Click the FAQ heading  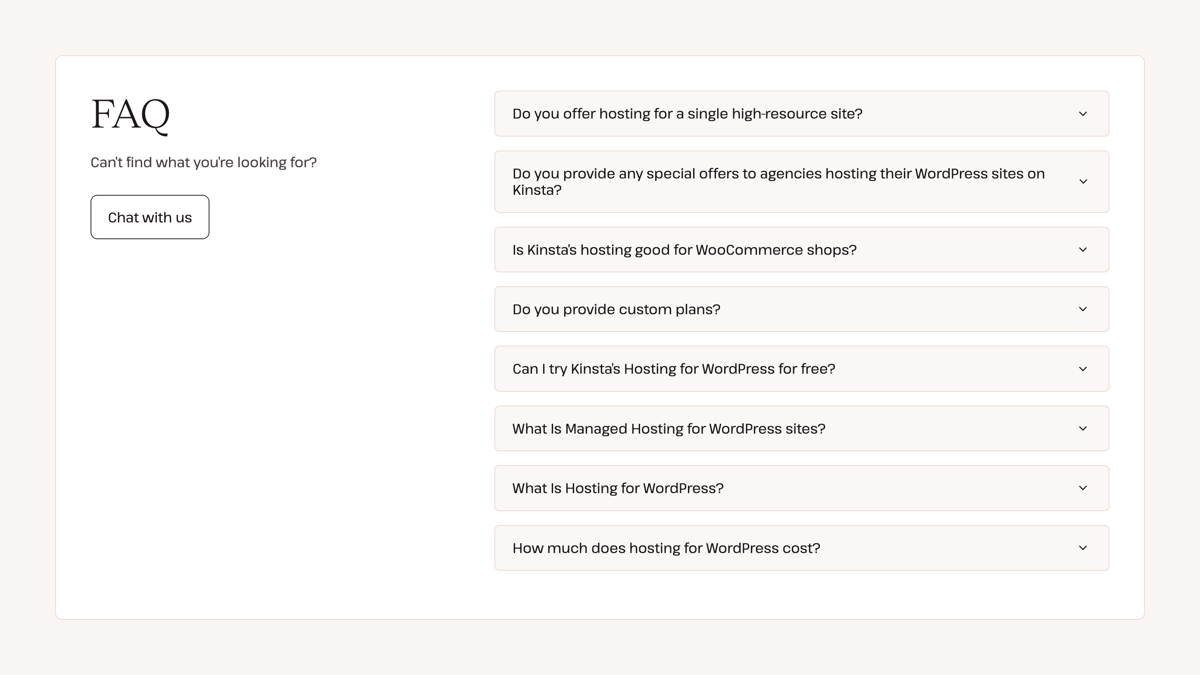(x=130, y=115)
